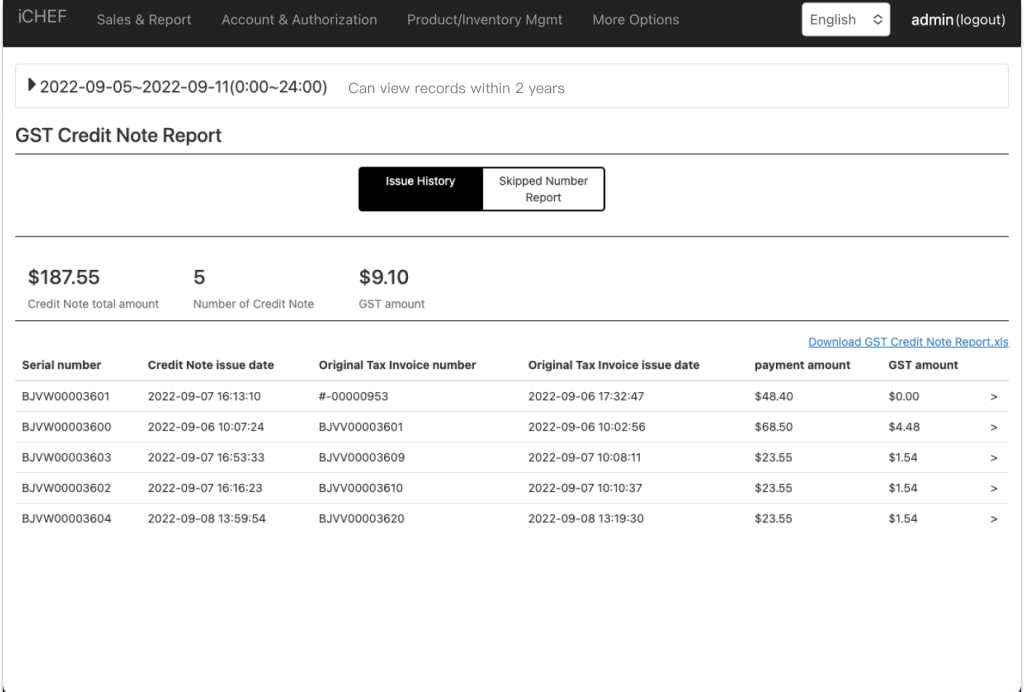
Task: Click the Serial number column header
Action: [61, 365]
